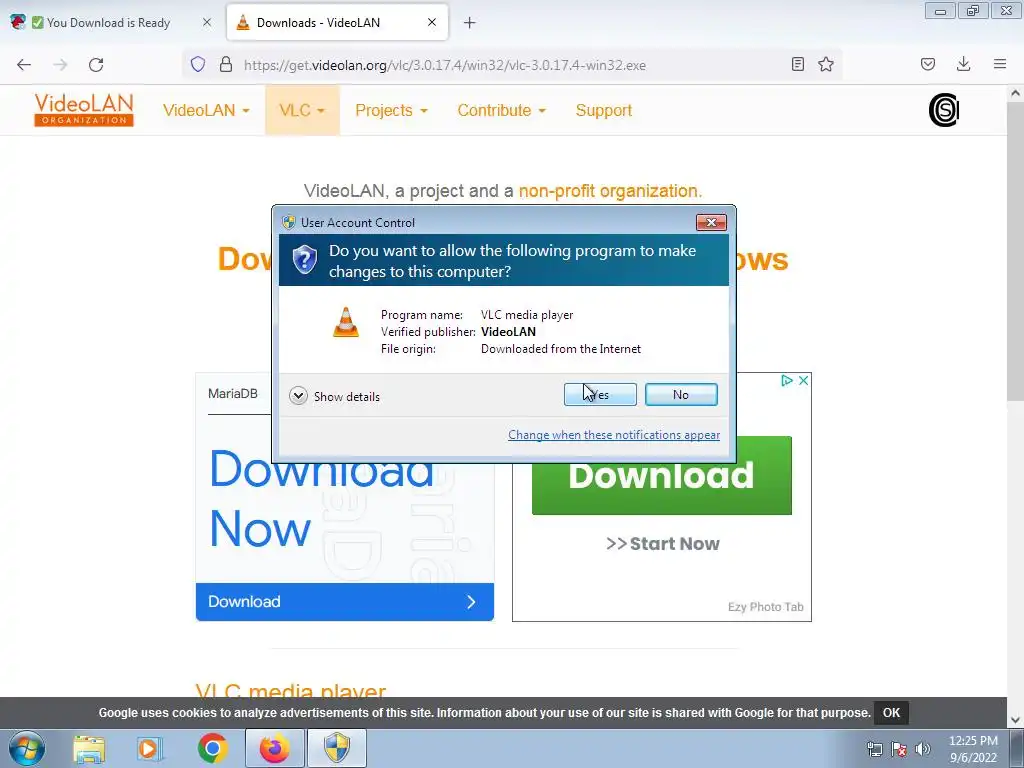Reload the current page
1024x768 pixels.
pos(96,65)
